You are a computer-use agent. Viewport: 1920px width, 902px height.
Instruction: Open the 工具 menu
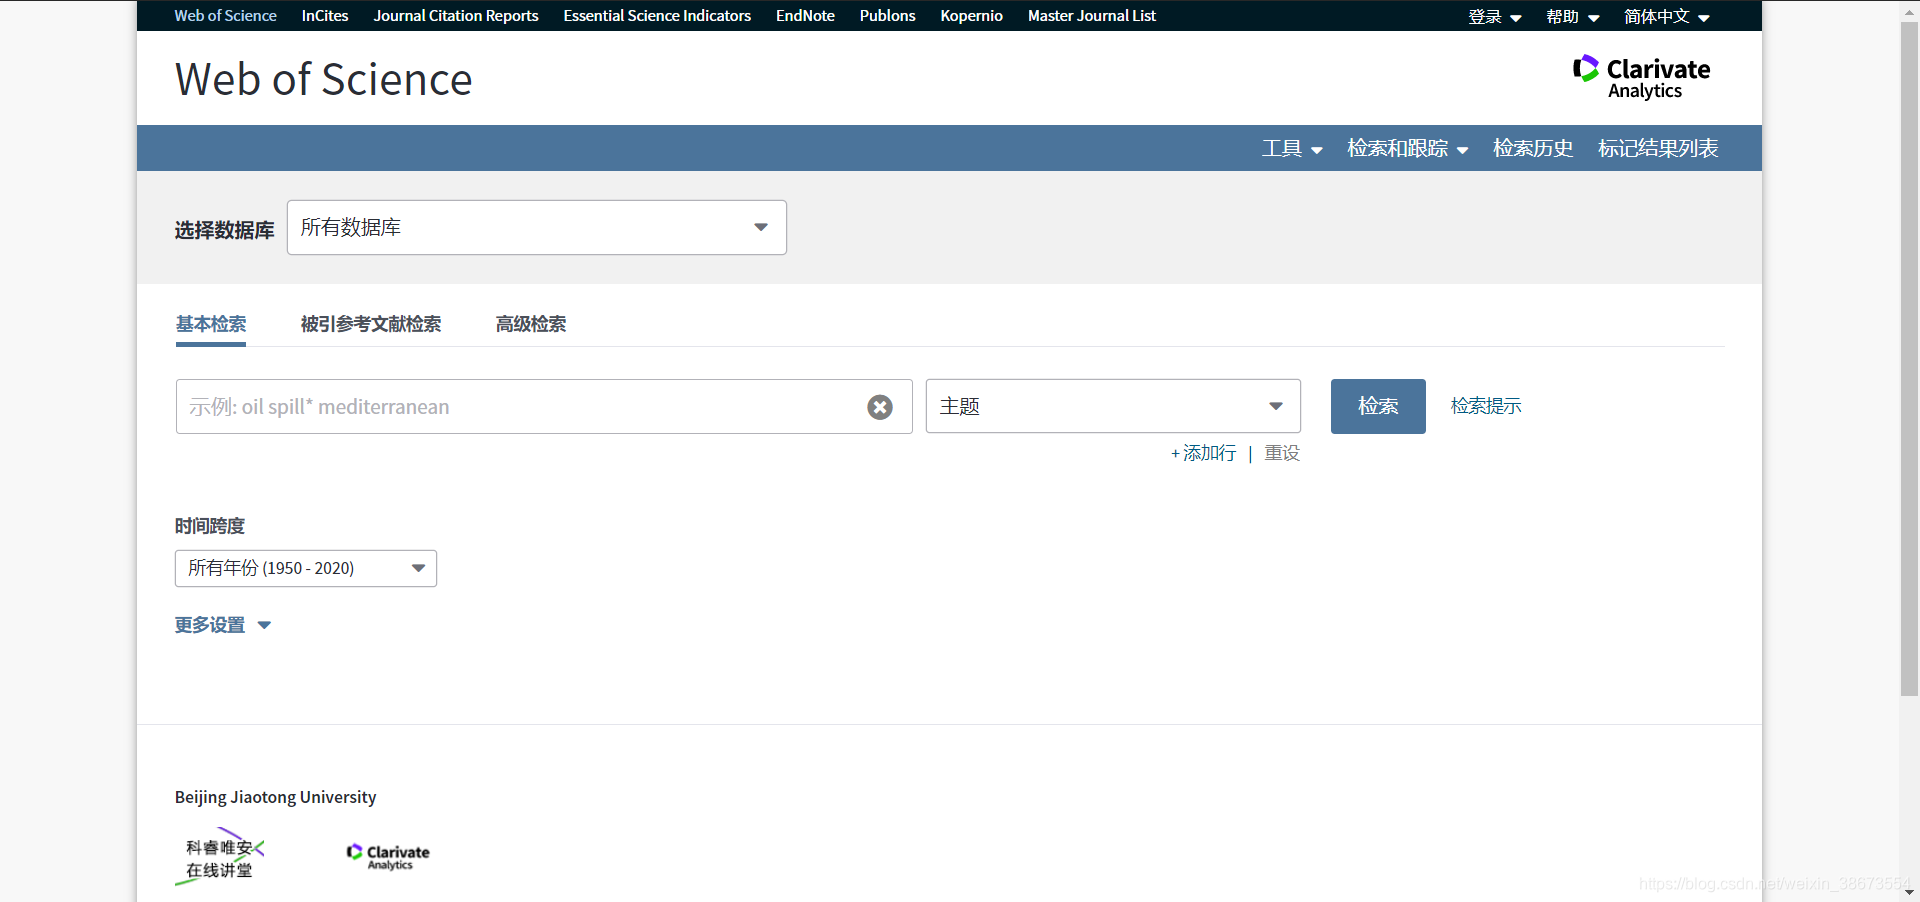(x=1292, y=148)
